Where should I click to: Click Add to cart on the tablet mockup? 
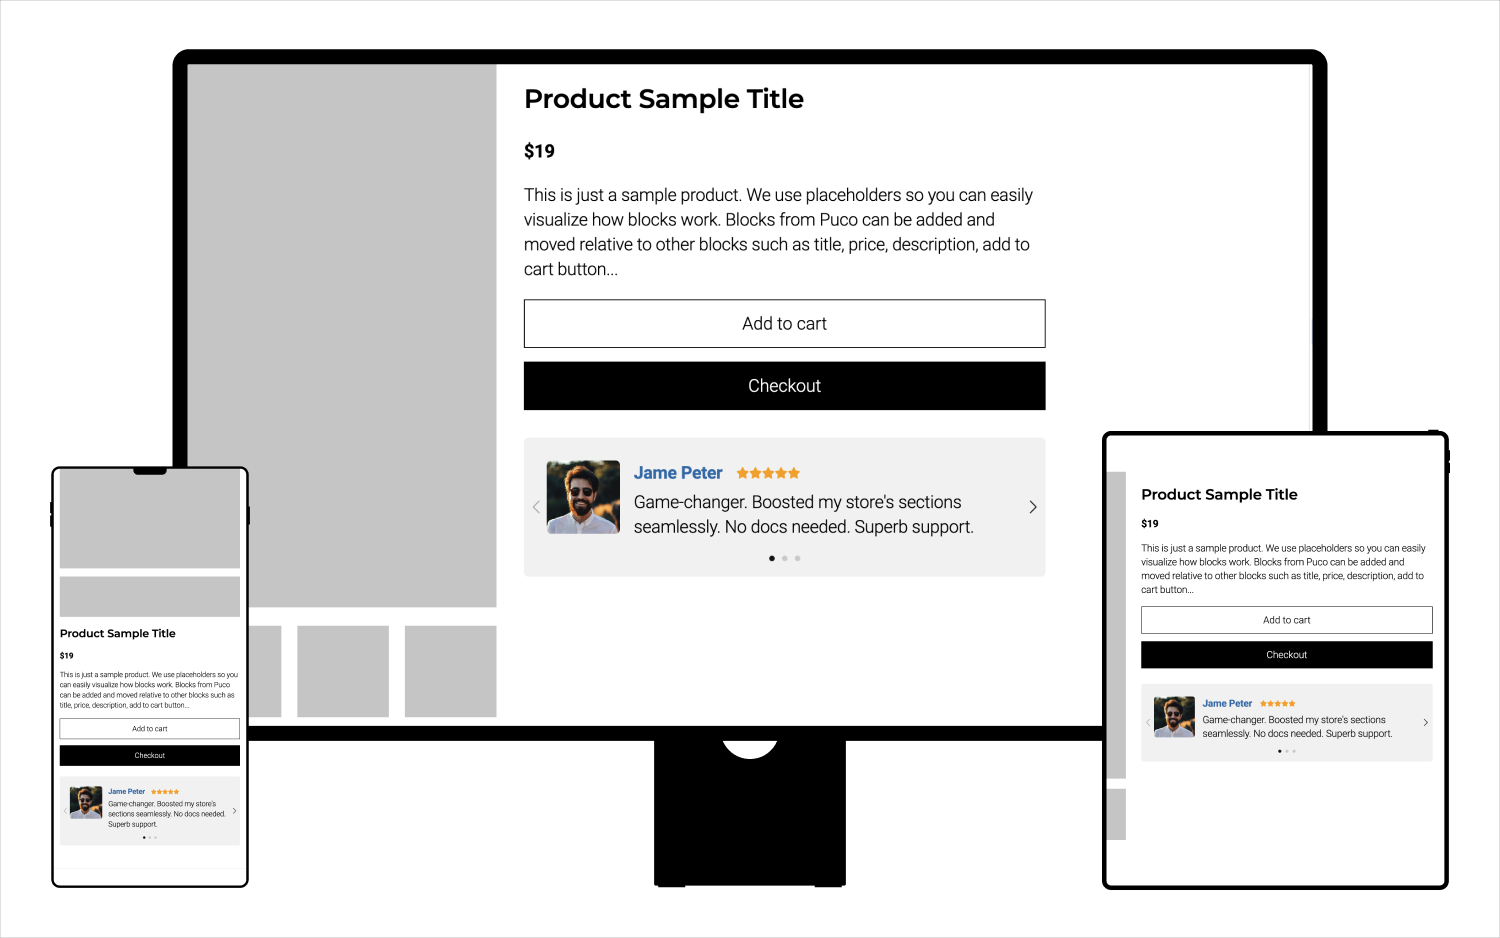click(1286, 619)
